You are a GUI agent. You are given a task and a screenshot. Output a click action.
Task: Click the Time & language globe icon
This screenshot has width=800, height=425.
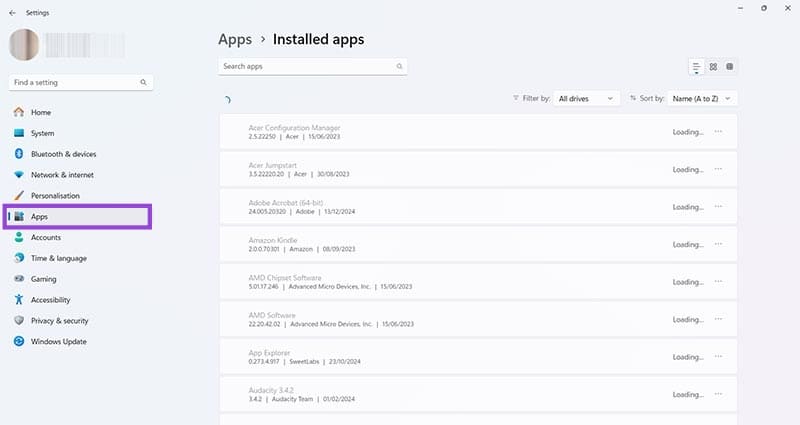pos(19,258)
